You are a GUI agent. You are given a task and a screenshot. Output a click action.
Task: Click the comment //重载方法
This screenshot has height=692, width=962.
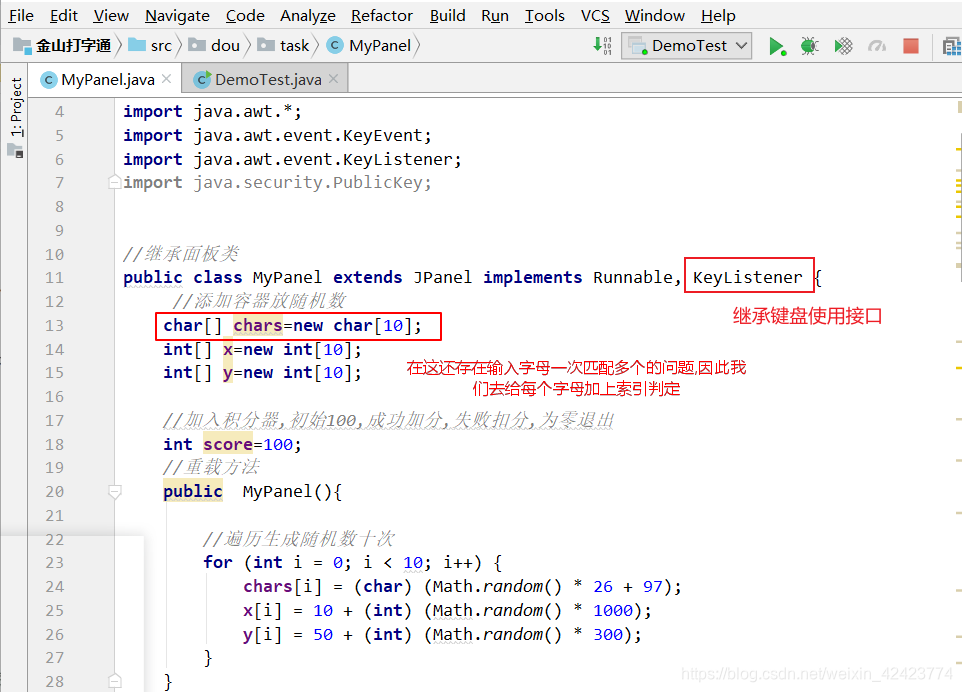point(211,467)
